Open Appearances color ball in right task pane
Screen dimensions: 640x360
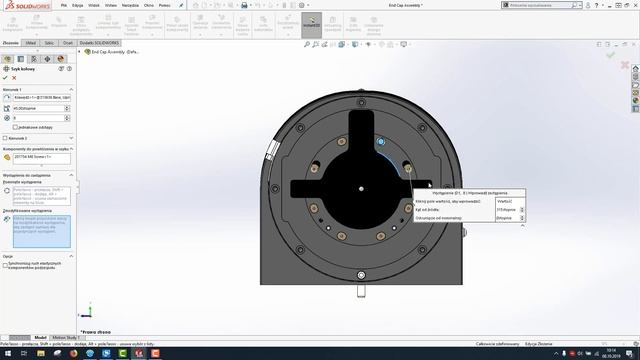pyautogui.click(x=636, y=101)
